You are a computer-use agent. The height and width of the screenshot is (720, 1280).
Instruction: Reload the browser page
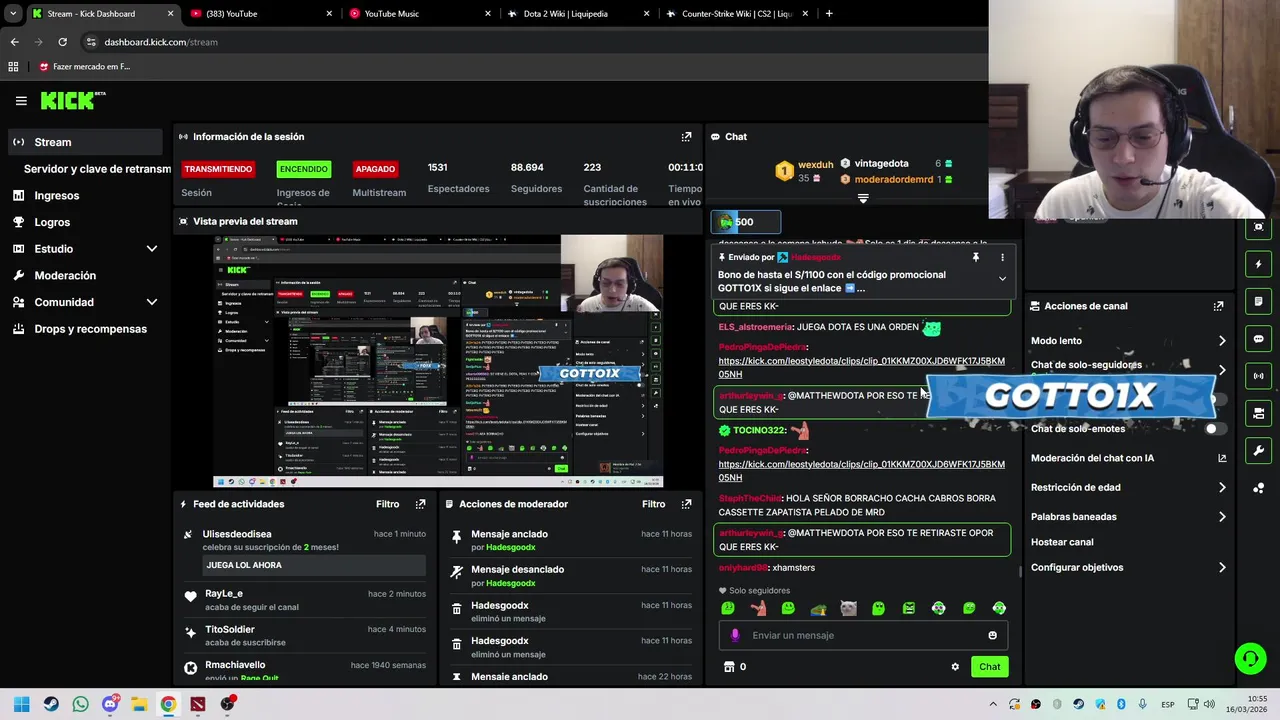tap(62, 42)
